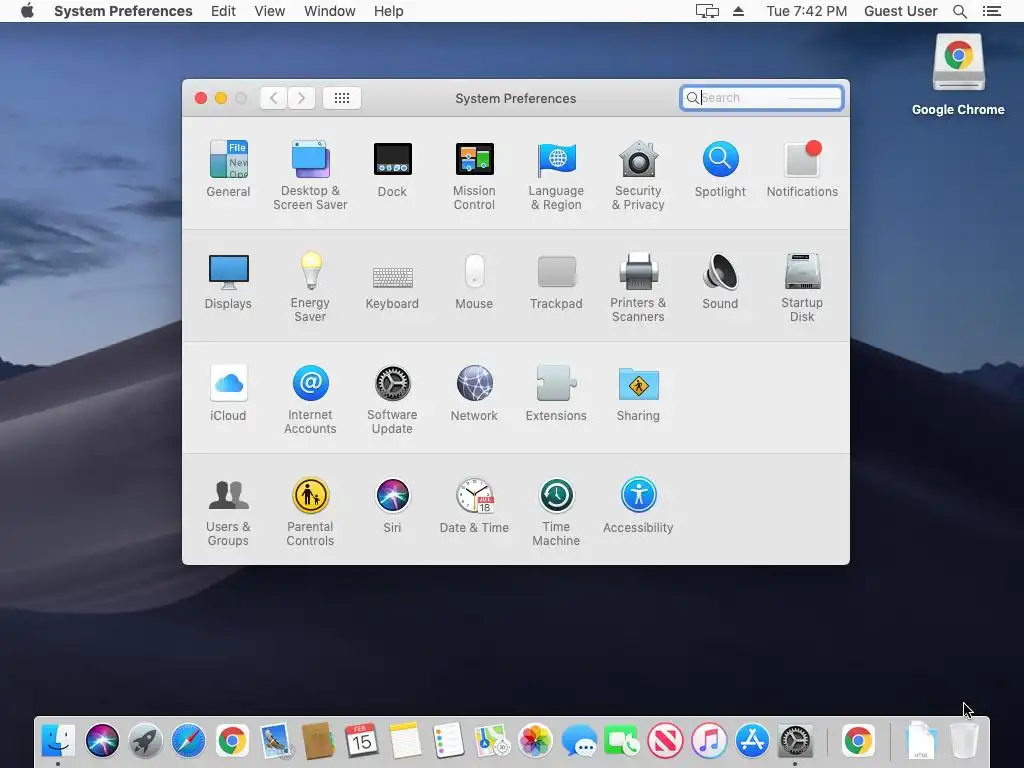Click the Tue 7:42 PM clock

807,11
